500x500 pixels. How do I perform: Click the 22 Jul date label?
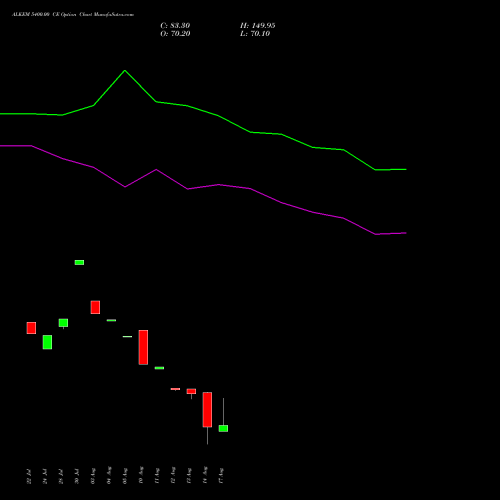pos(29,476)
